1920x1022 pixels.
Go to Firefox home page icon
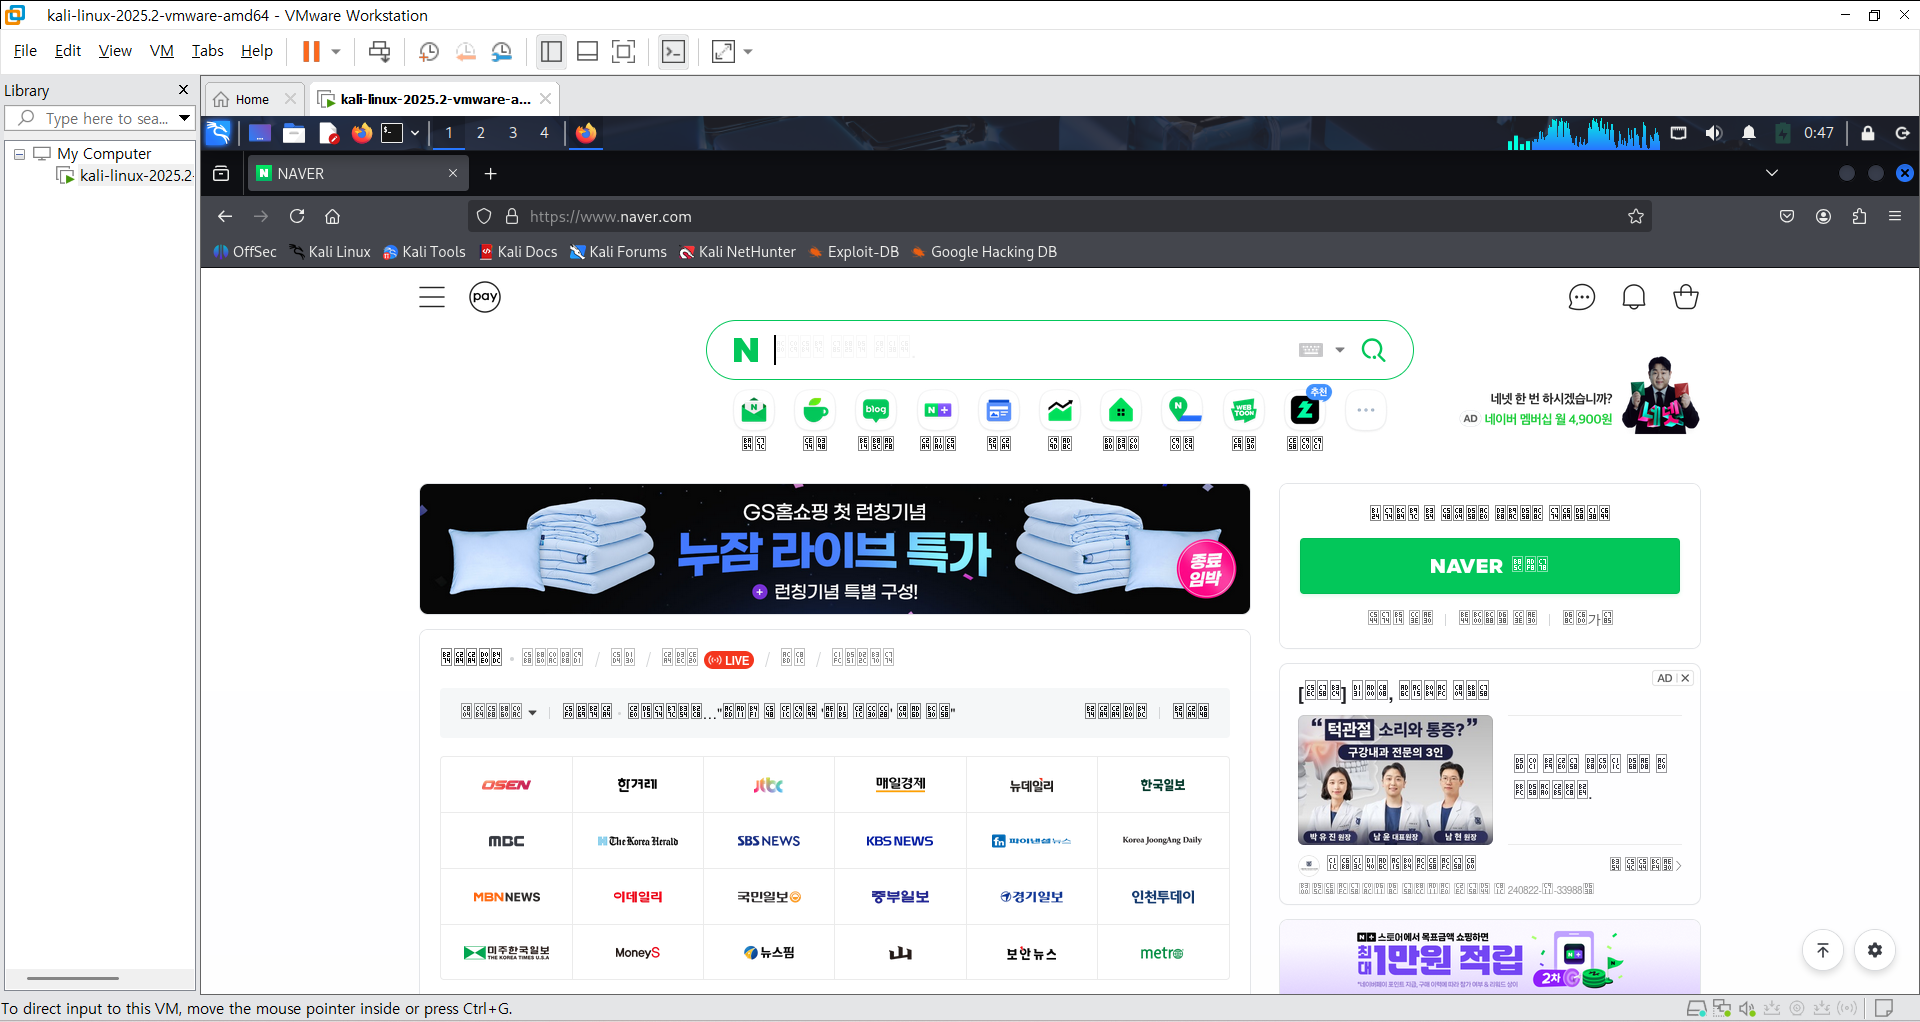[x=333, y=216]
